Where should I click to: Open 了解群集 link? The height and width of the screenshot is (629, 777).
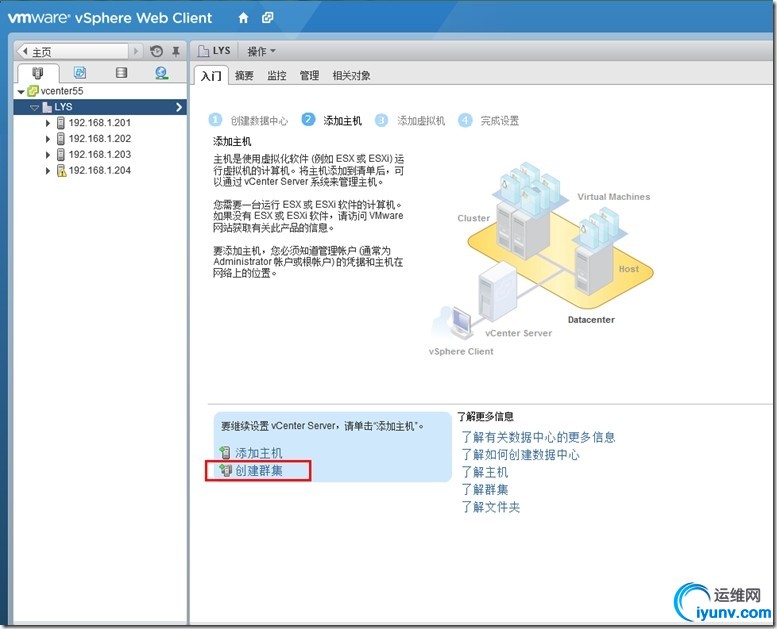click(485, 490)
